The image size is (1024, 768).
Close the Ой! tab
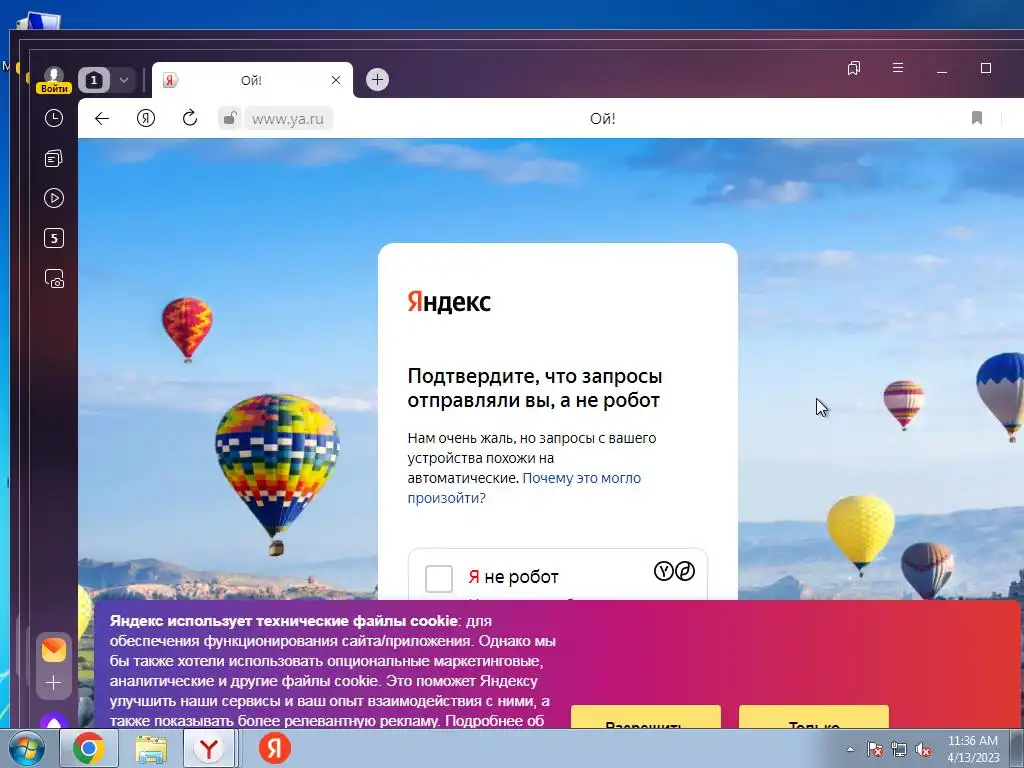tap(336, 80)
